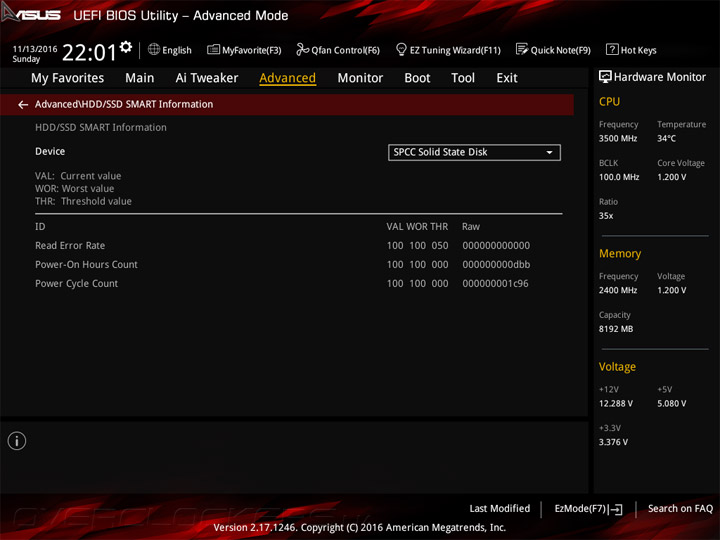Click the settings gear next to the clock

(126, 47)
